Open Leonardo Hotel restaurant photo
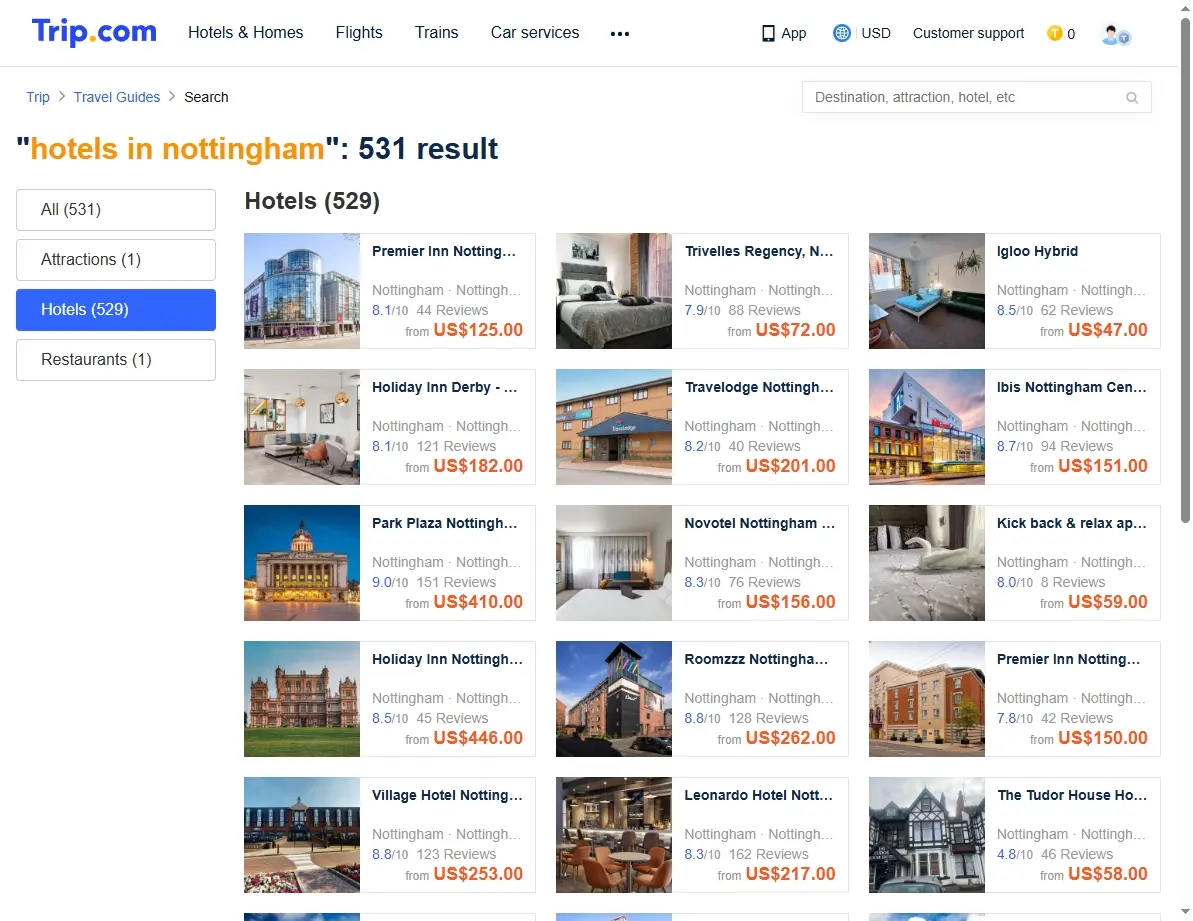1193x921 pixels. click(x=614, y=835)
